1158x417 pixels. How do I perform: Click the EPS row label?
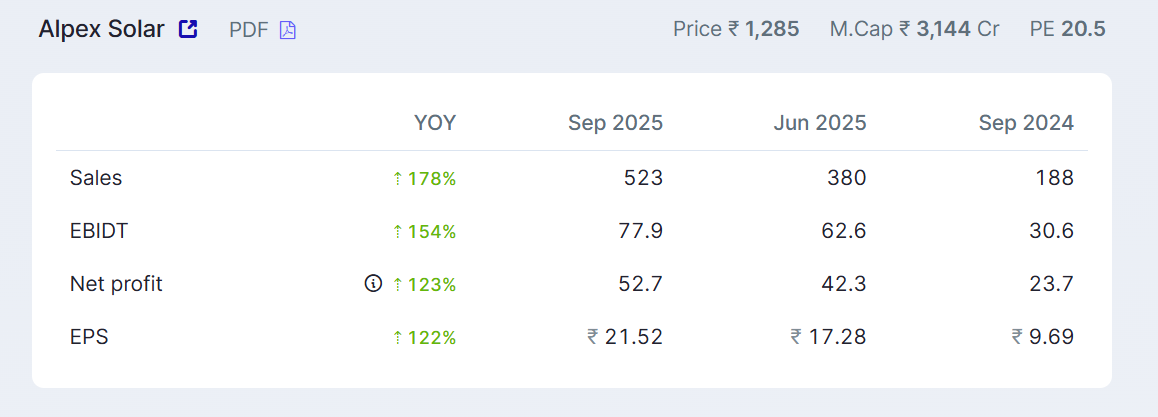(89, 337)
